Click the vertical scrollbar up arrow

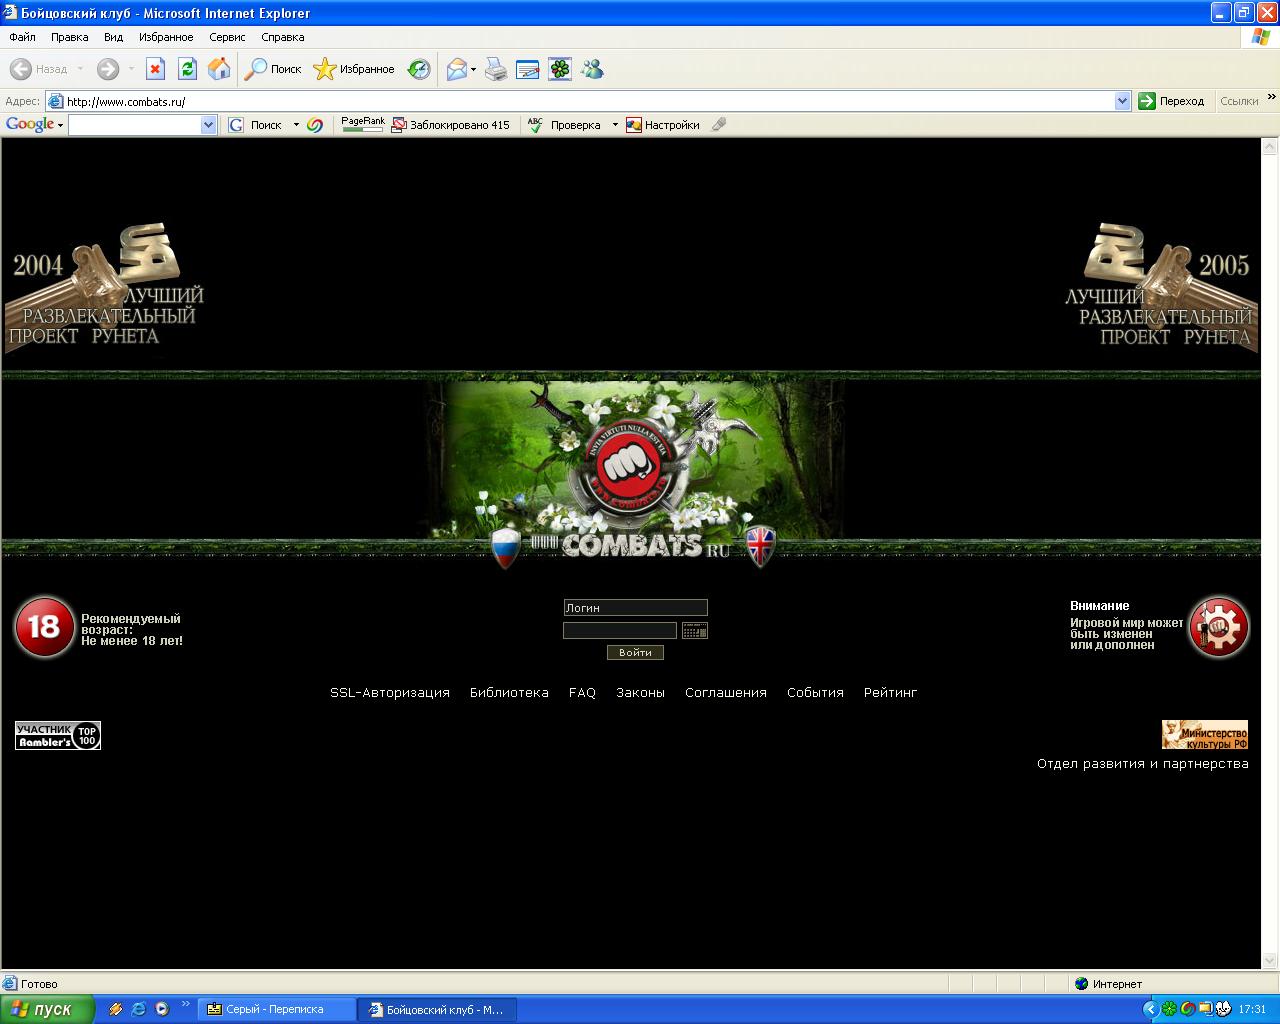pos(1270,147)
